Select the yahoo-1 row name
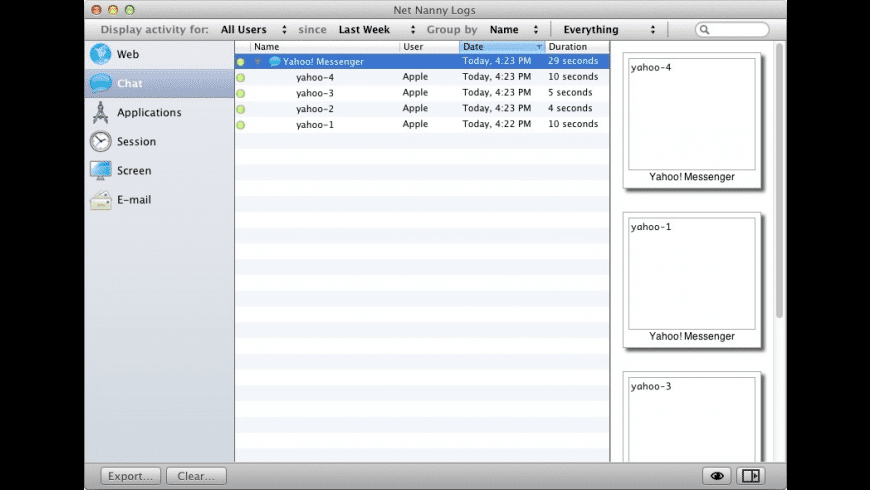870x490 pixels. (315, 125)
